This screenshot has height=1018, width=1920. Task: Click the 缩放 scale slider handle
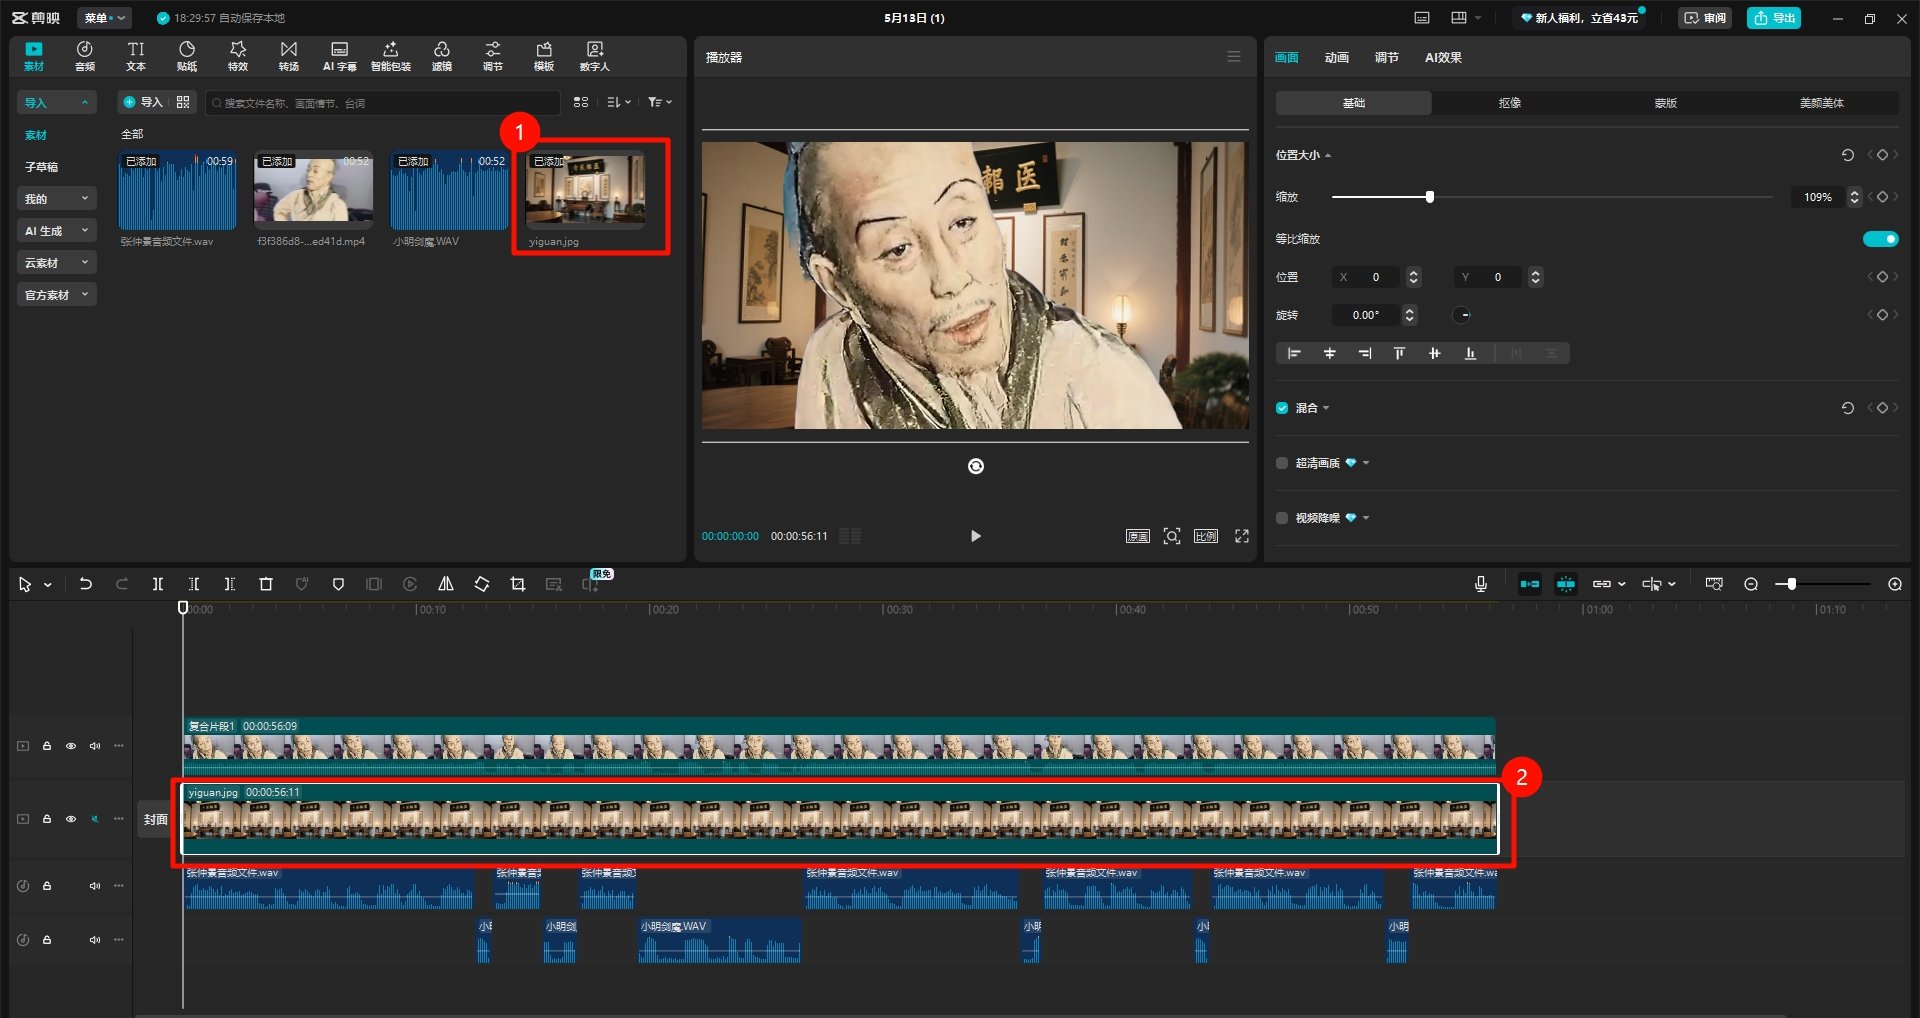point(1430,197)
